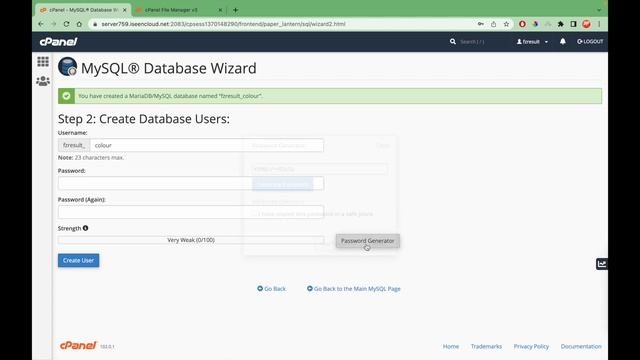Image resolution: width=640 pixels, height=360 pixels.
Task: Expand the fzresult account dropdown
Action: pyautogui.click(x=532, y=42)
